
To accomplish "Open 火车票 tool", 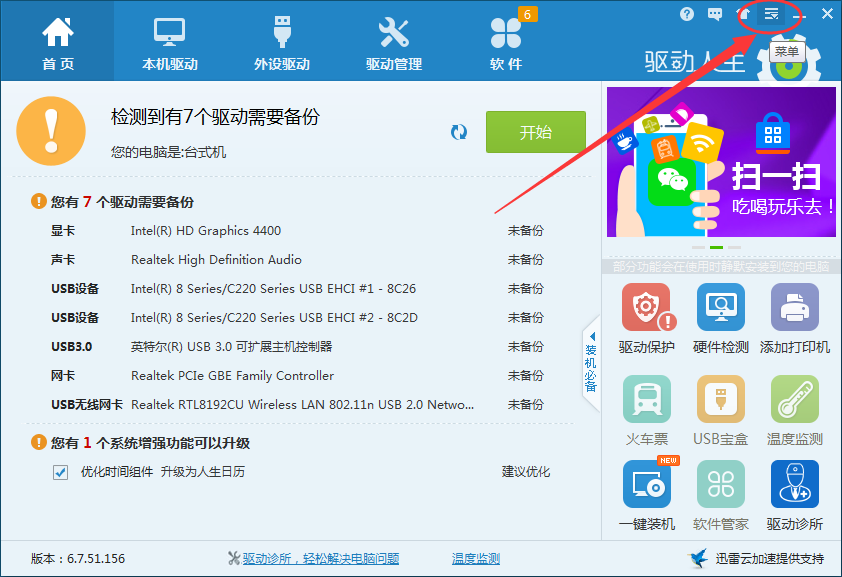I will tap(647, 411).
